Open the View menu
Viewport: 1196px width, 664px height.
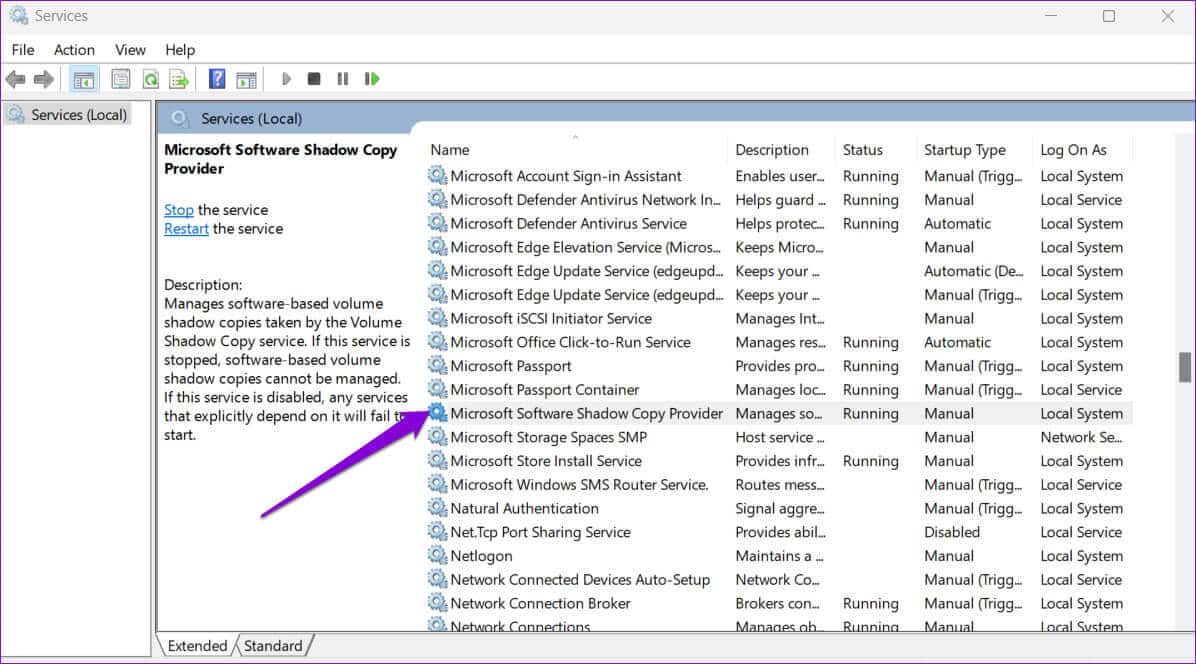pos(130,50)
